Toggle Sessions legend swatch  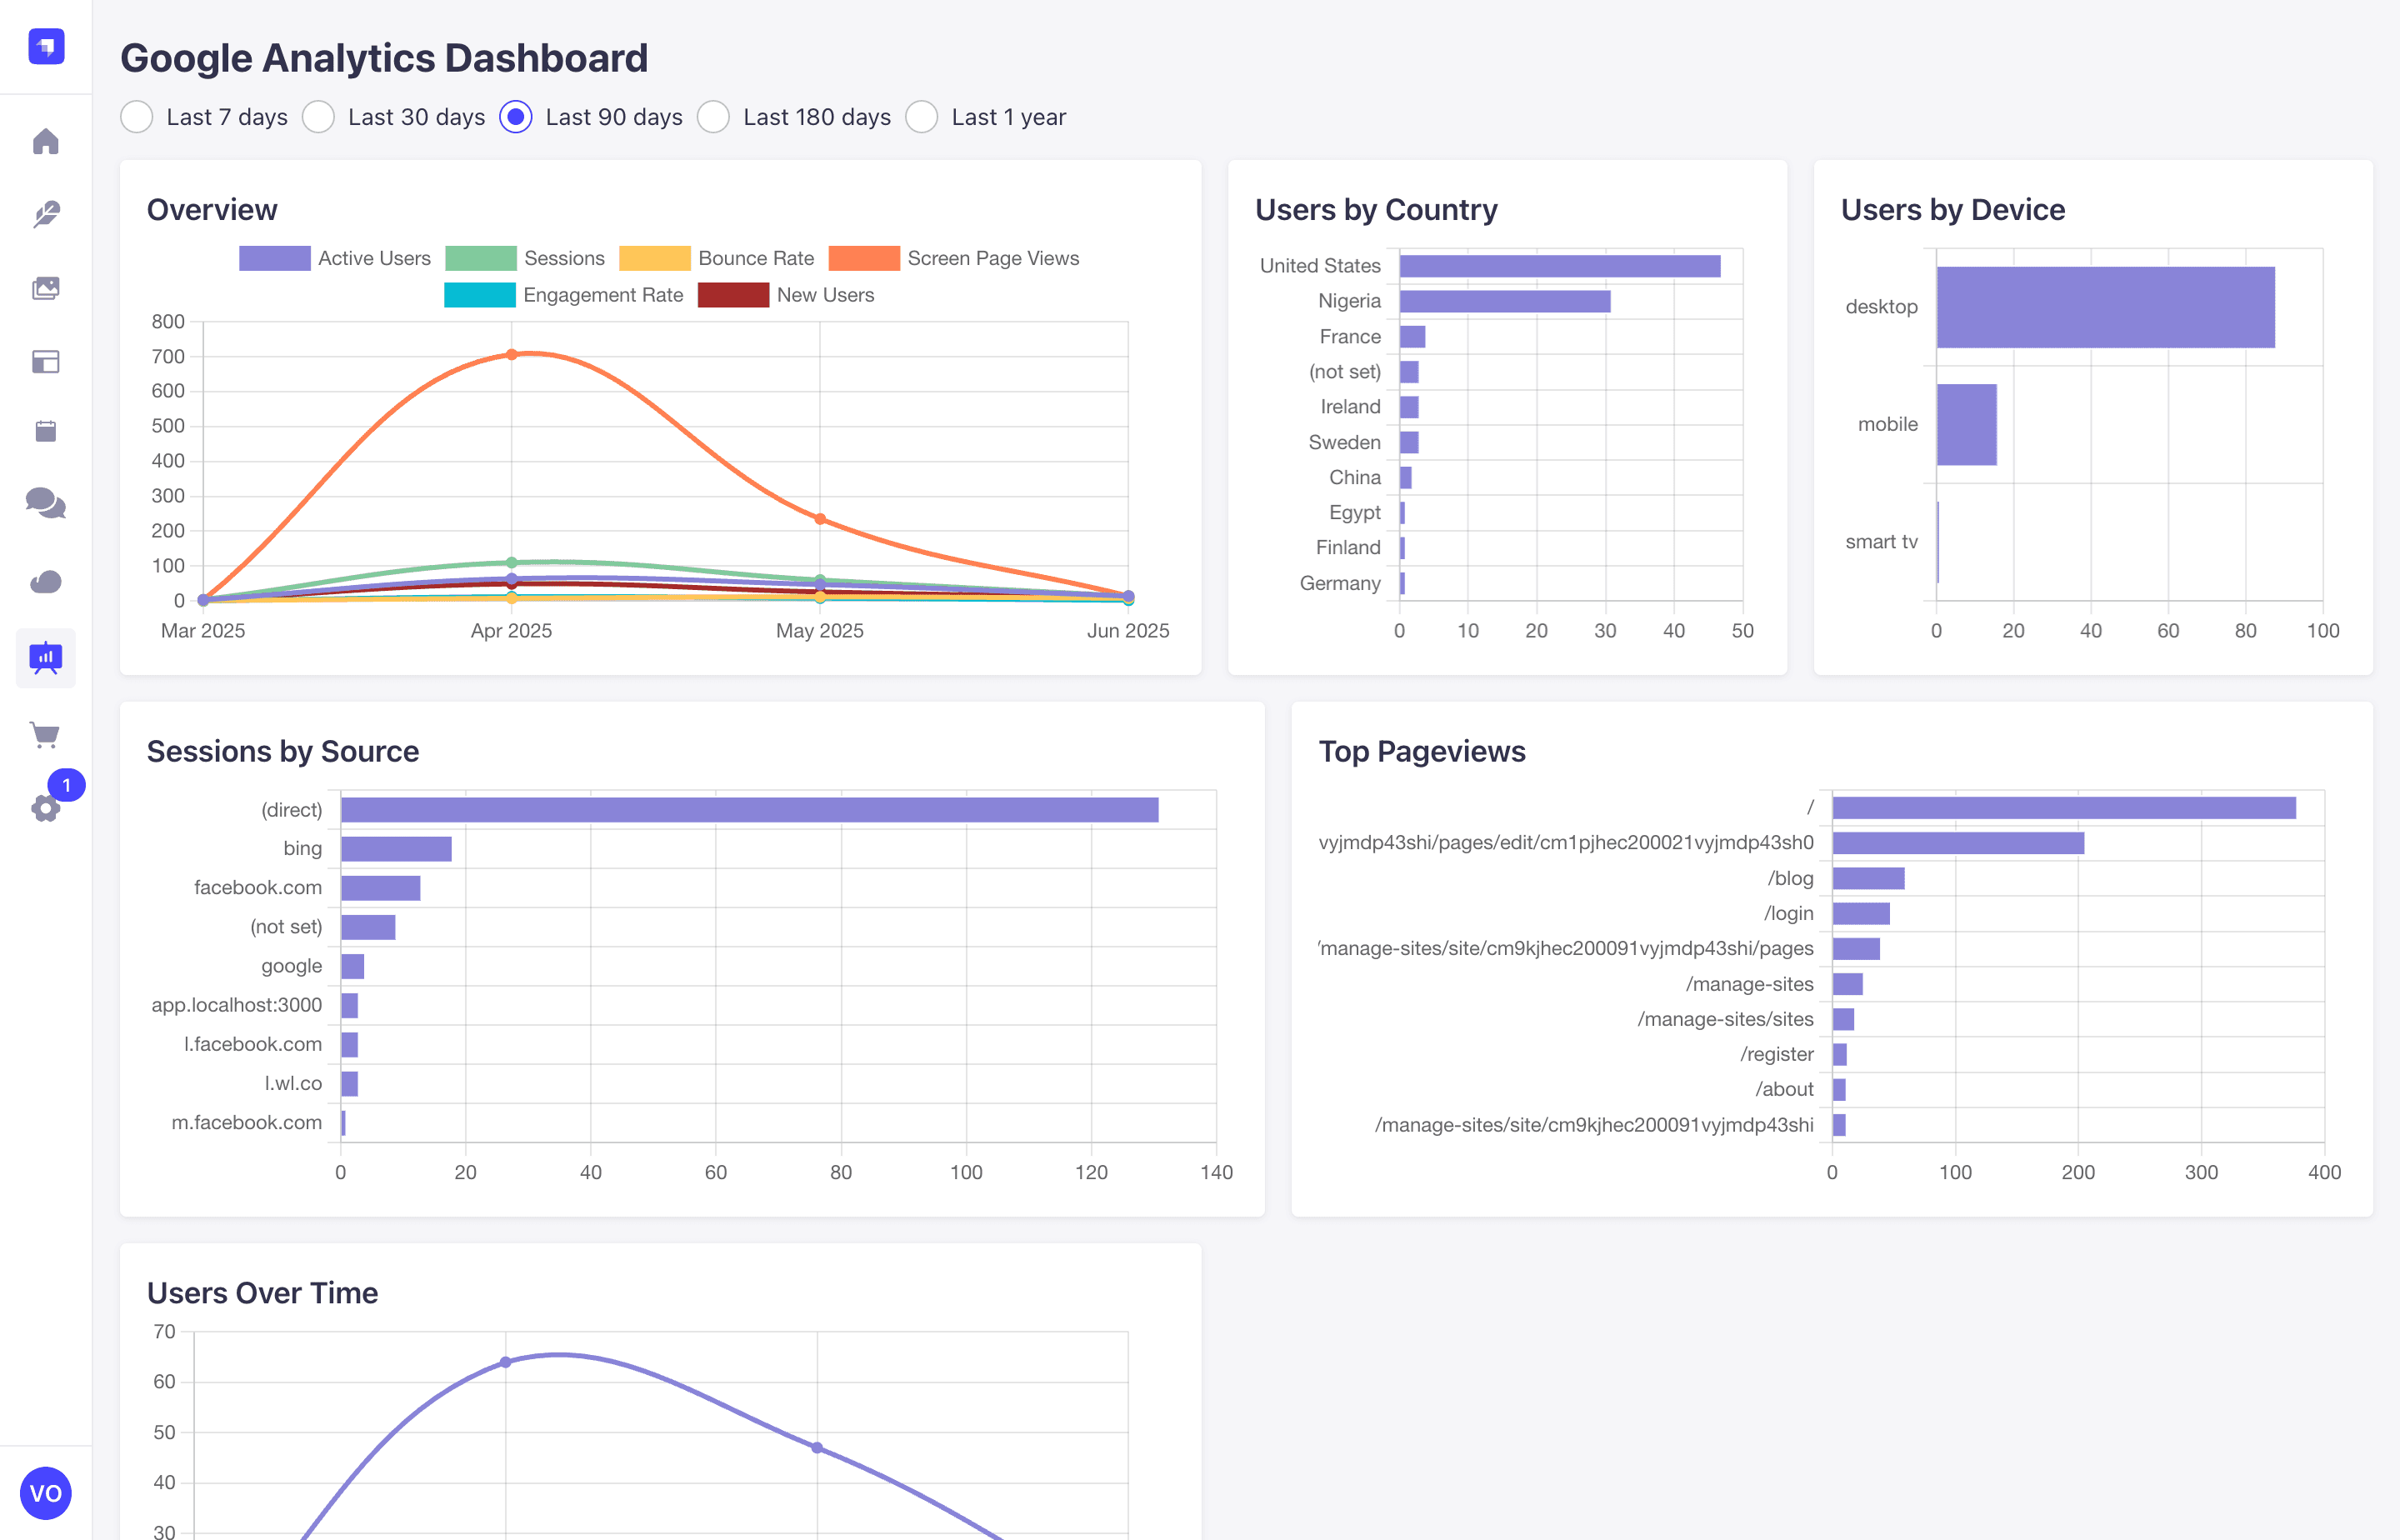481,258
